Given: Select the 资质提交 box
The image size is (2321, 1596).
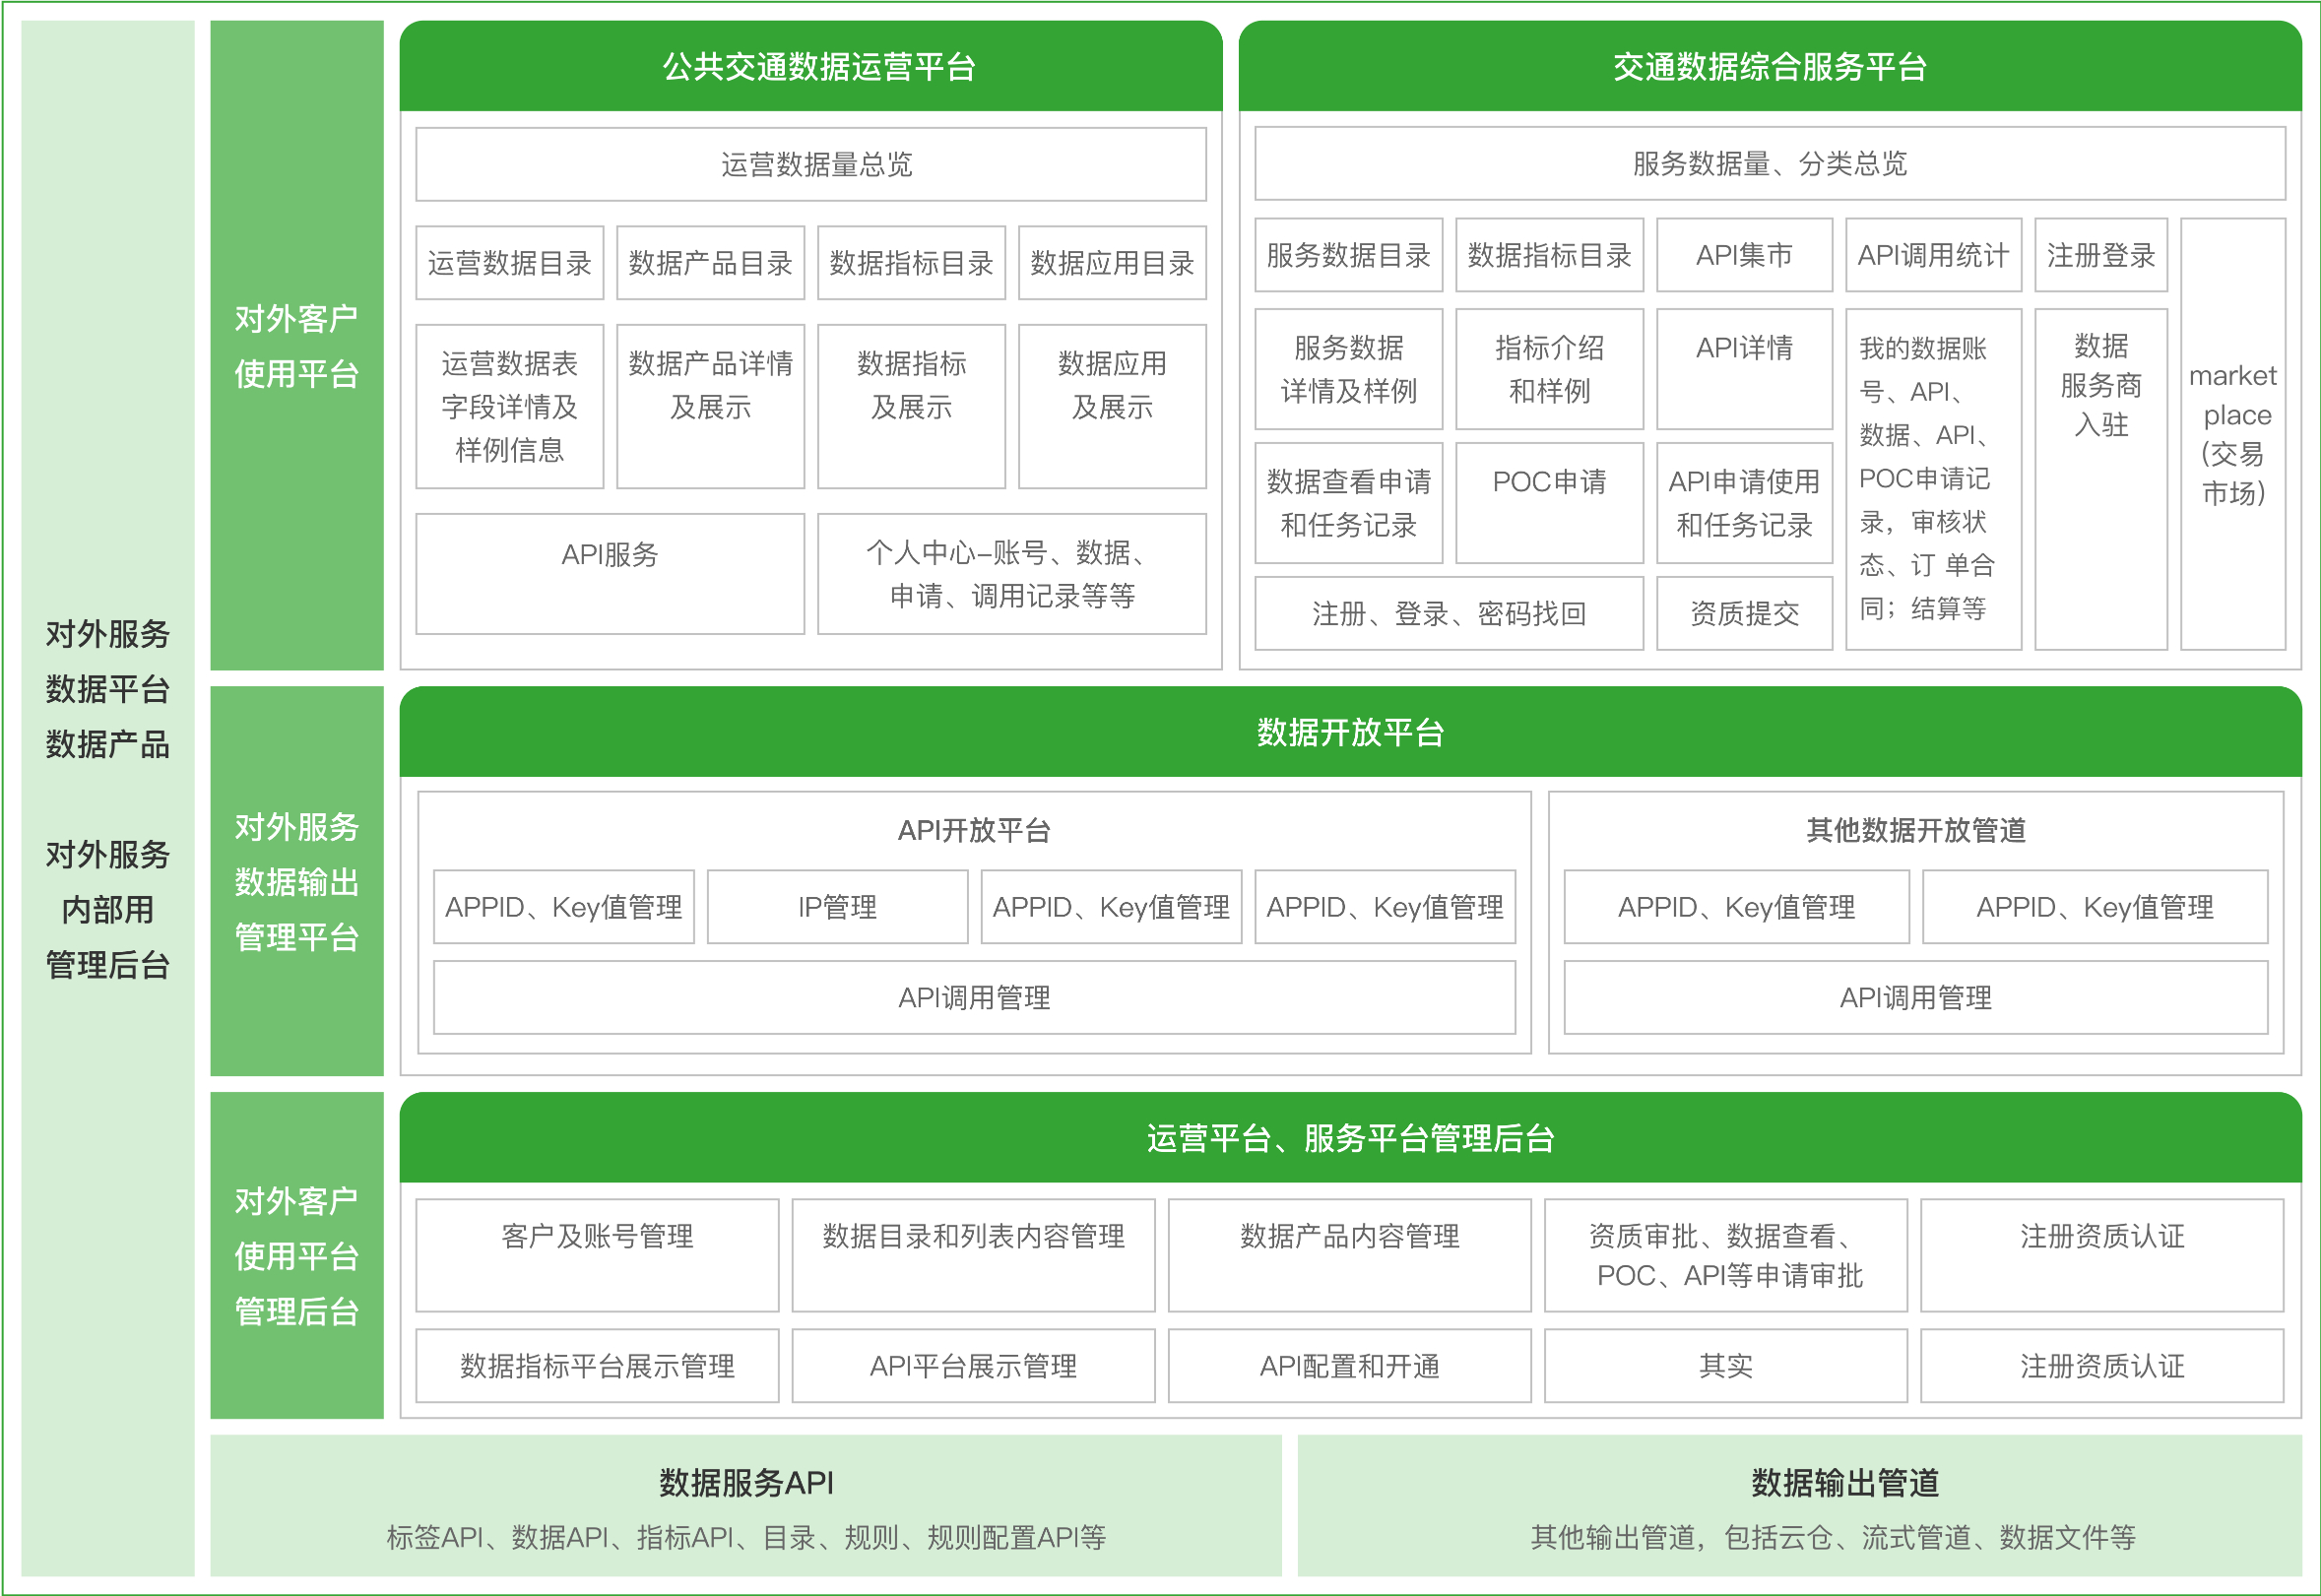Looking at the screenshot, I should [1744, 613].
